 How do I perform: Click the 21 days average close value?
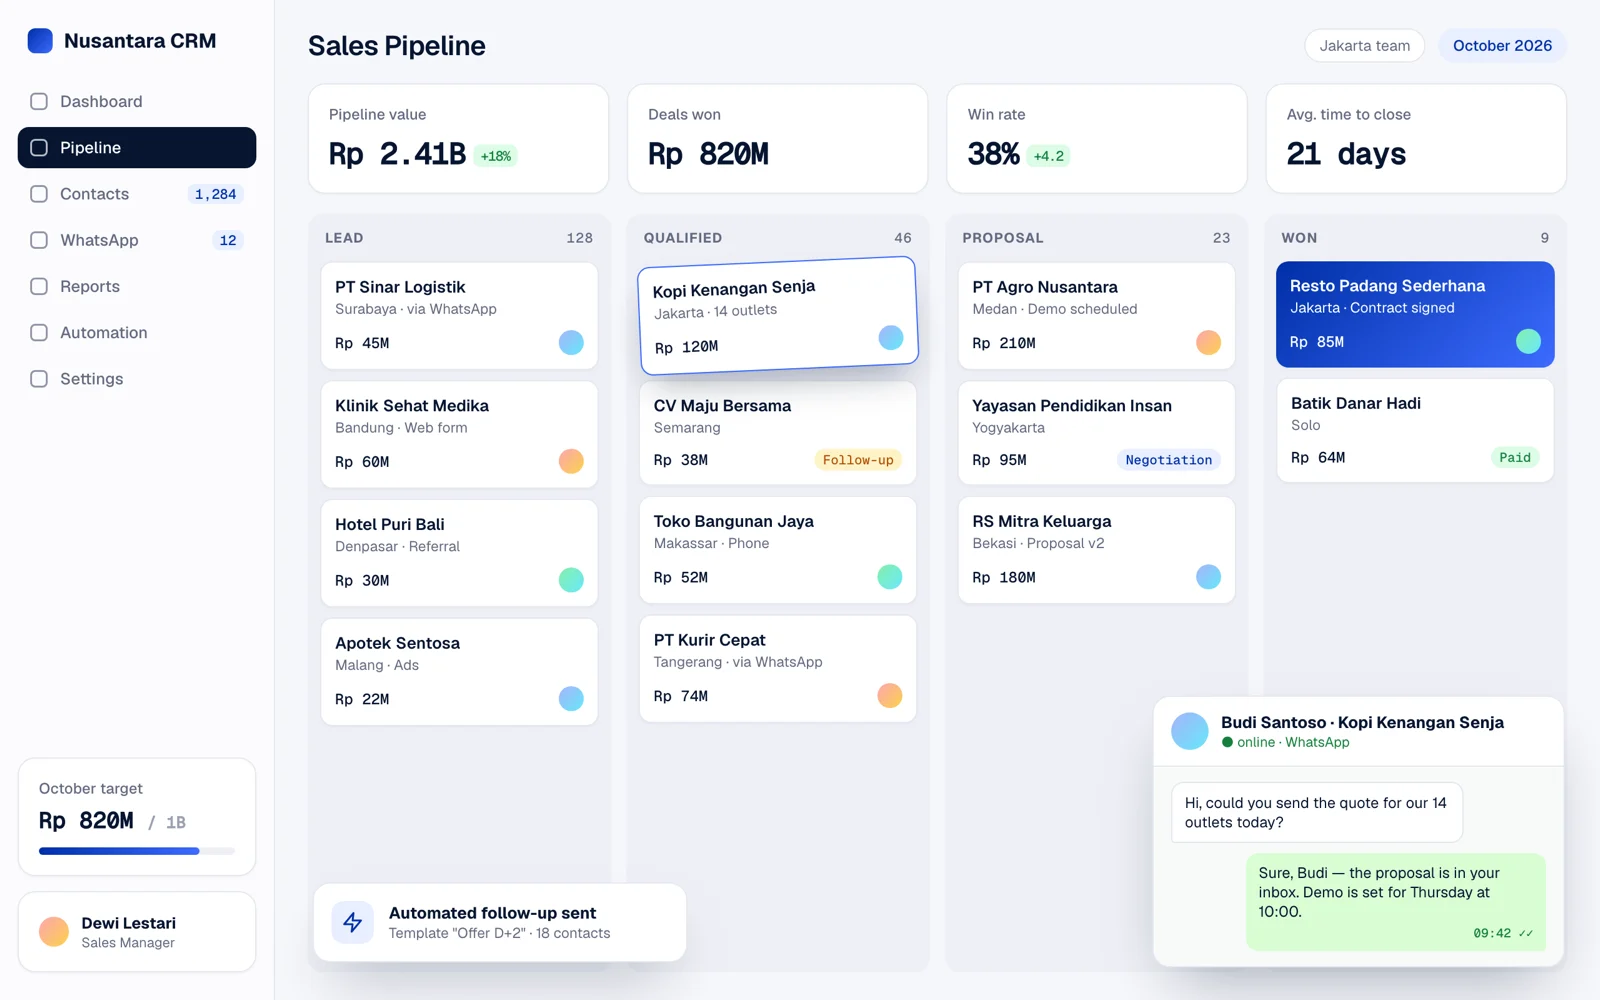pos(1346,154)
